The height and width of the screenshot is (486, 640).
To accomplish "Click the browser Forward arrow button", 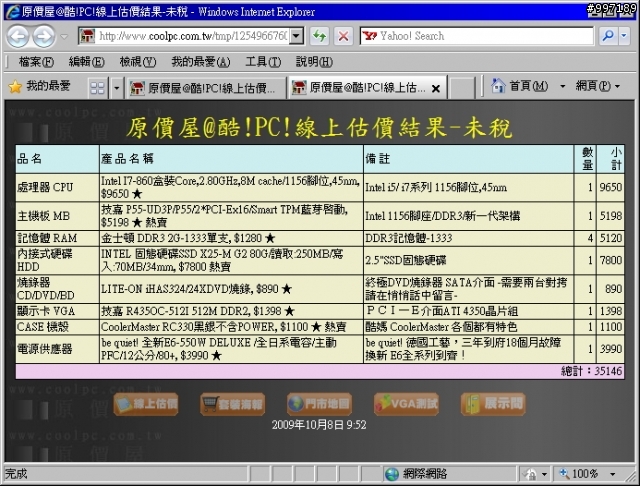I will (x=44, y=36).
